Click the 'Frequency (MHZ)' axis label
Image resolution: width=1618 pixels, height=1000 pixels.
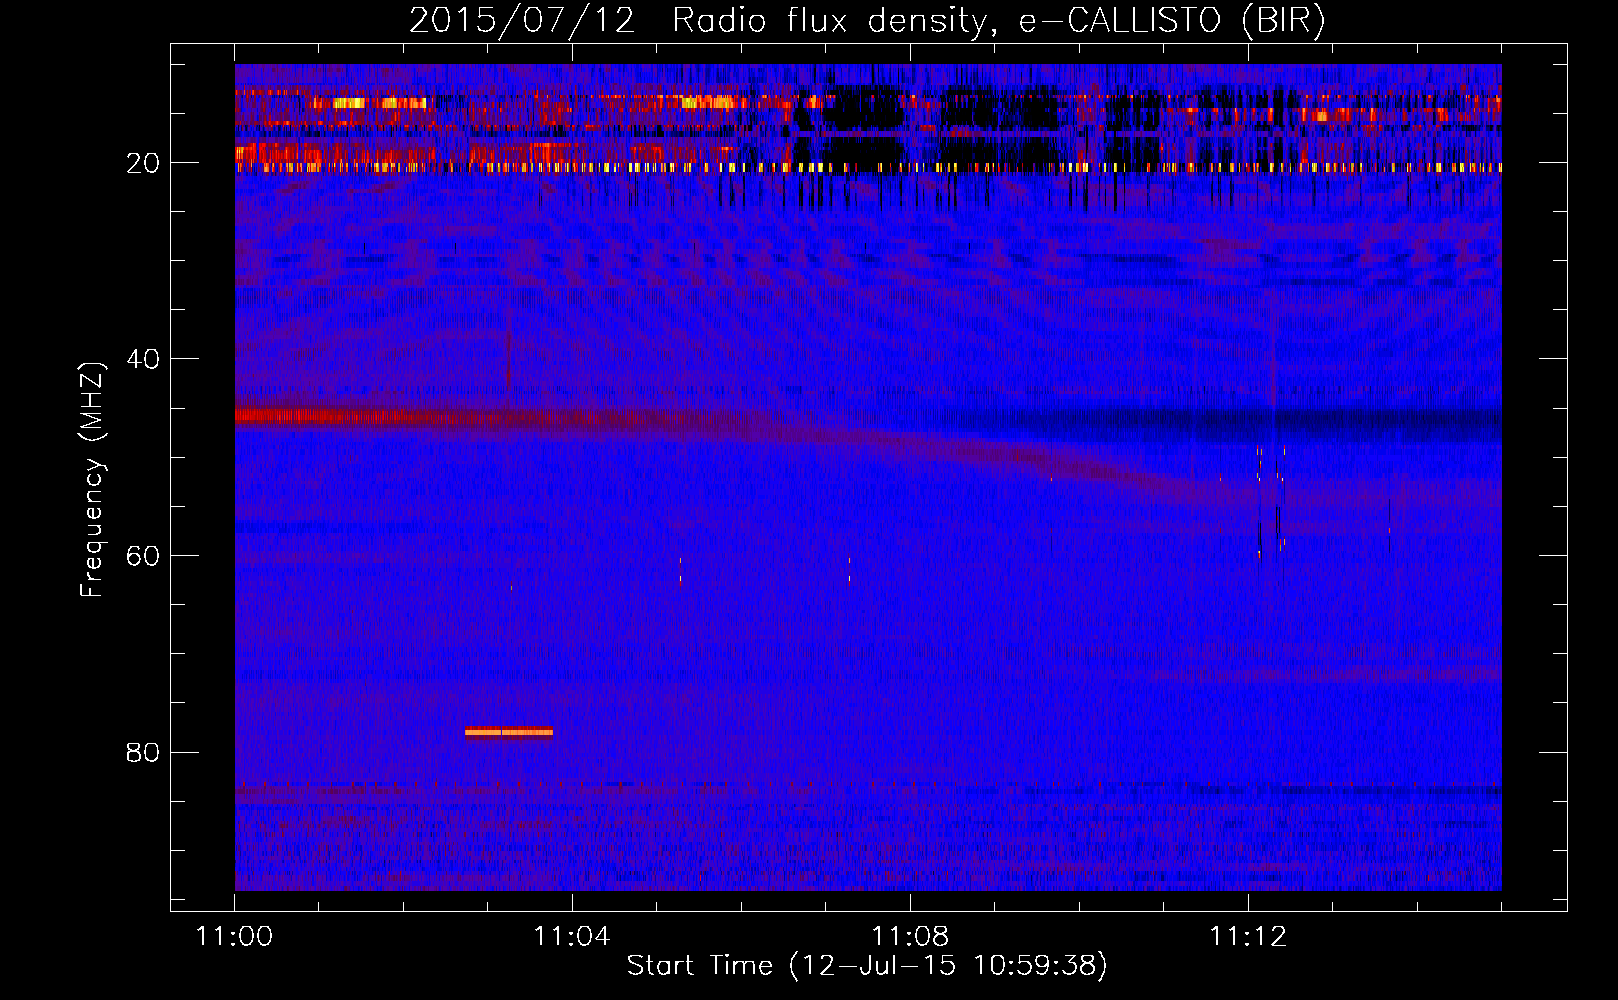pos(92,480)
